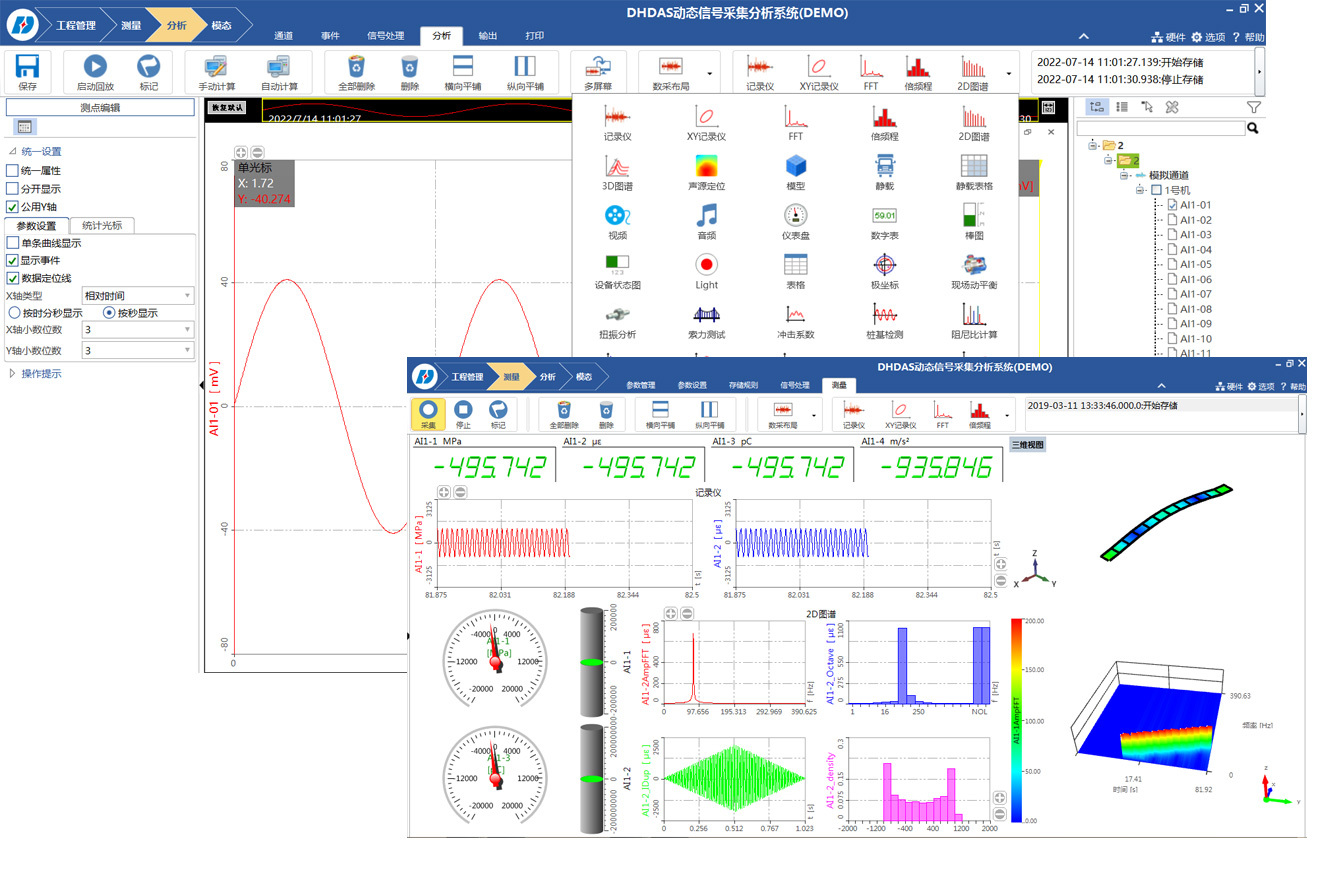Select the Light indicator icon
The width and height of the screenshot is (1341, 881).
pyautogui.click(x=706, y=265)
